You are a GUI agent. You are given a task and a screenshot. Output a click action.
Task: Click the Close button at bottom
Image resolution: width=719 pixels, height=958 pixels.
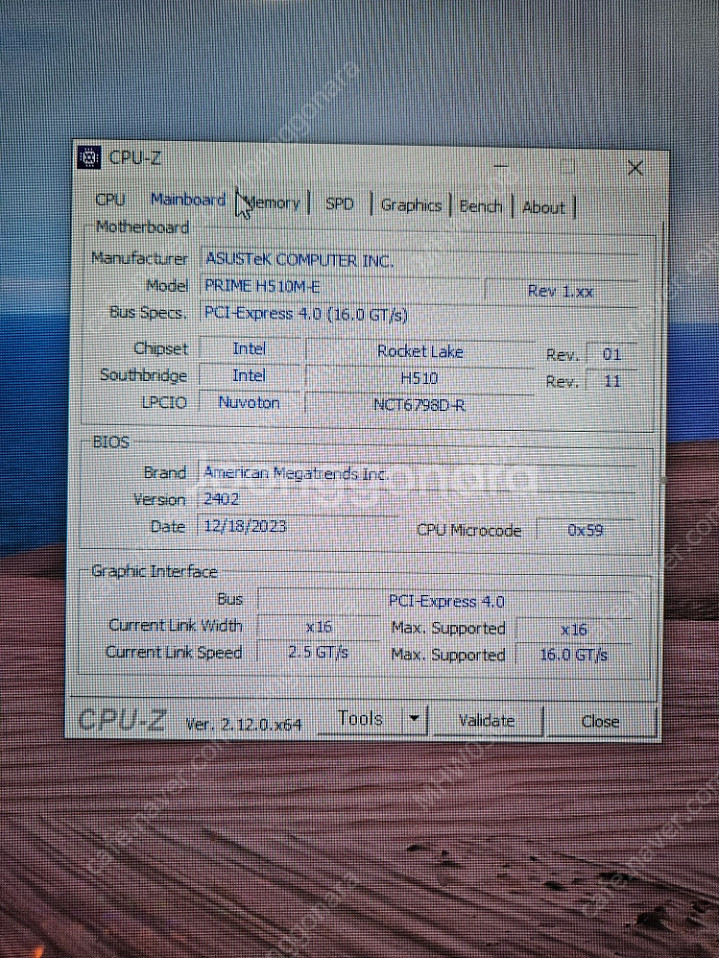point(600,722)
